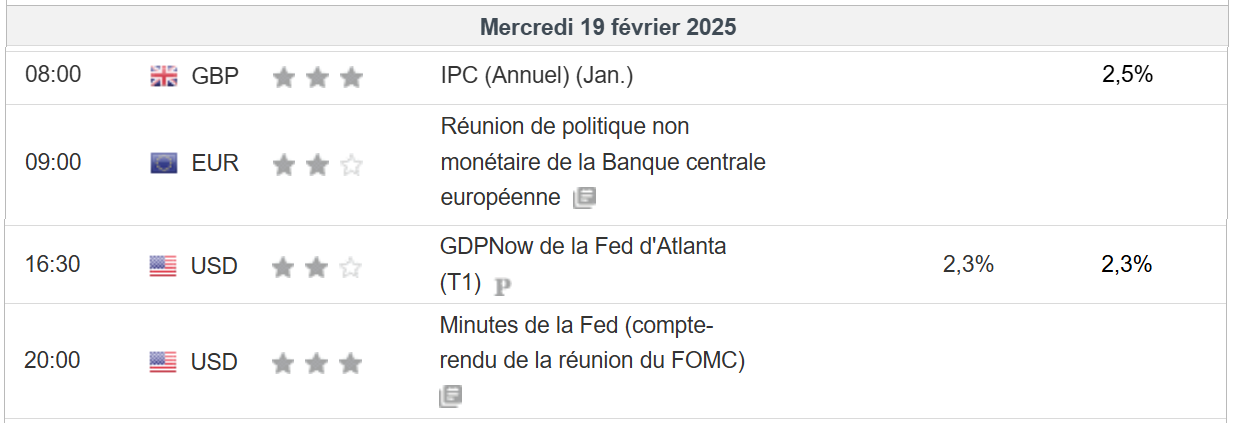Click the preliminary 'P' icon beside (T1)
Viewport: 1233px width, 425px height.
point(503,286)
